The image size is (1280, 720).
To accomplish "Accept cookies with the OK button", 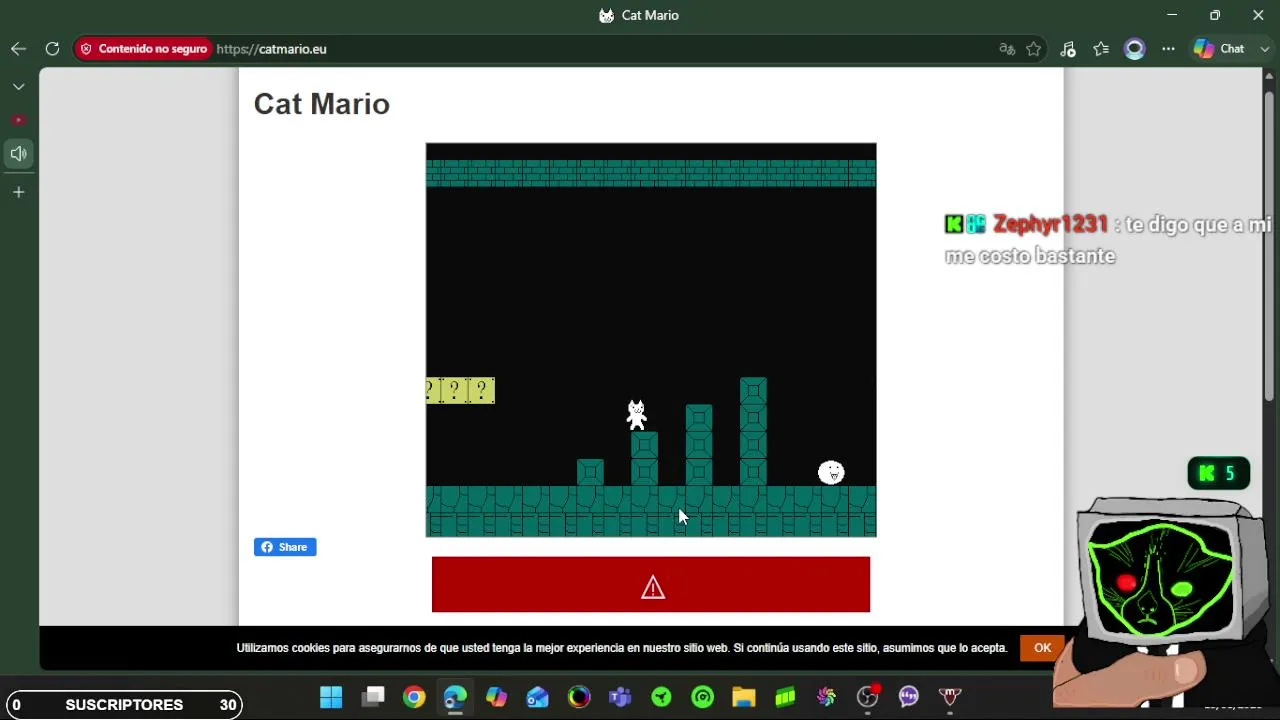I will (x=1042, y=648).
